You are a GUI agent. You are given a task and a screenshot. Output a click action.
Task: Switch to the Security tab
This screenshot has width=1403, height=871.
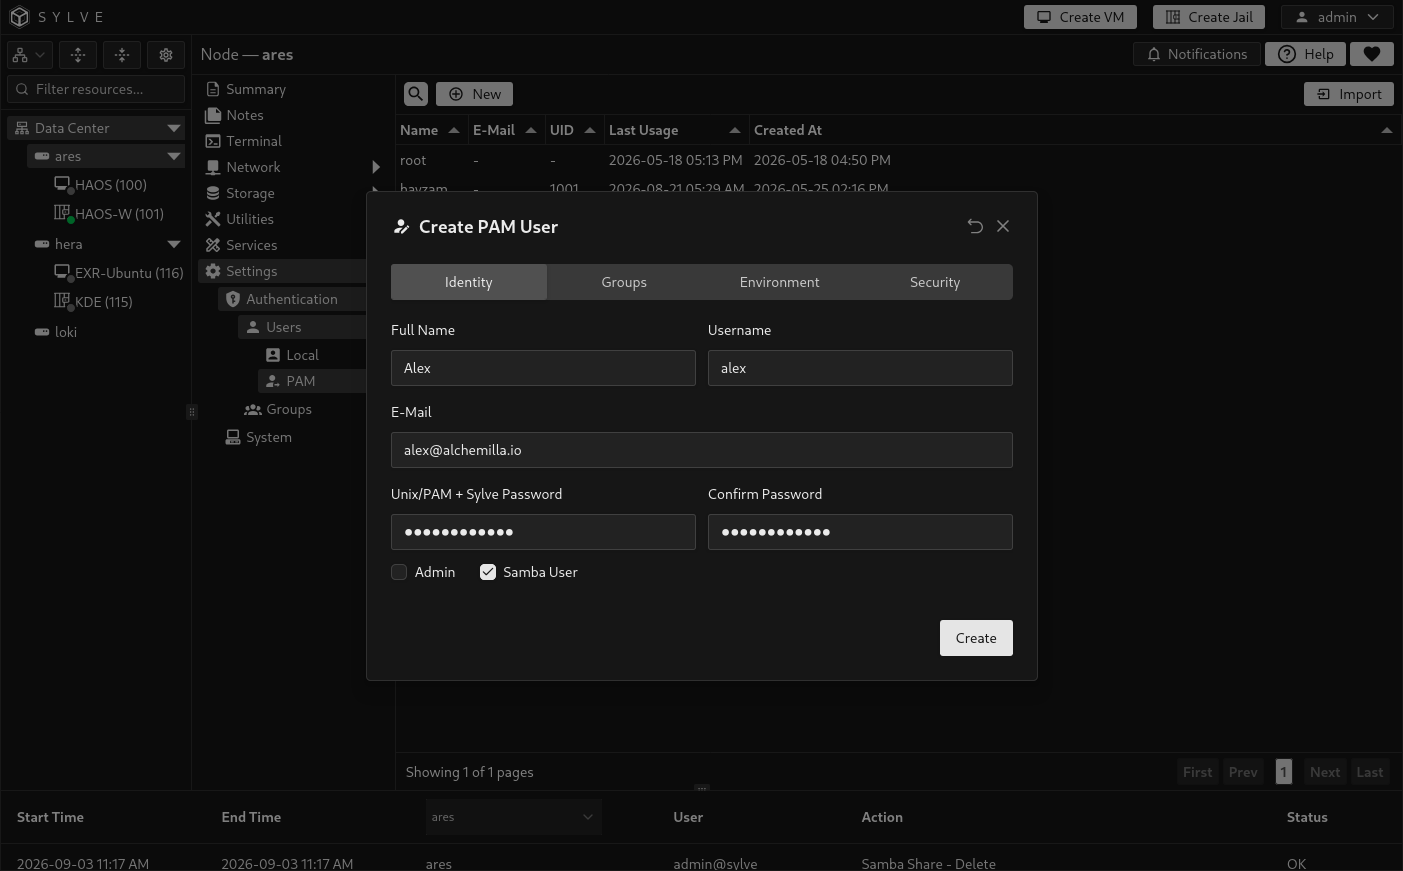935,282
